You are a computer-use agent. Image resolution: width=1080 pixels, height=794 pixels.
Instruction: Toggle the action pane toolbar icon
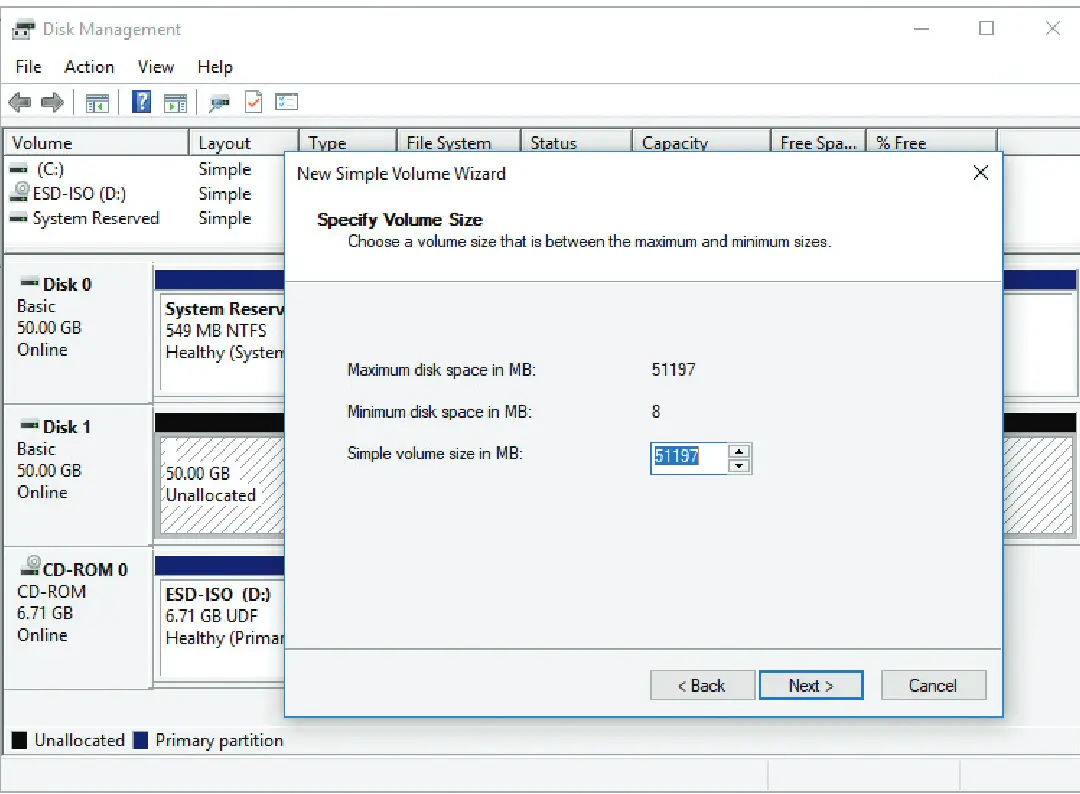(x=175, y=102)
